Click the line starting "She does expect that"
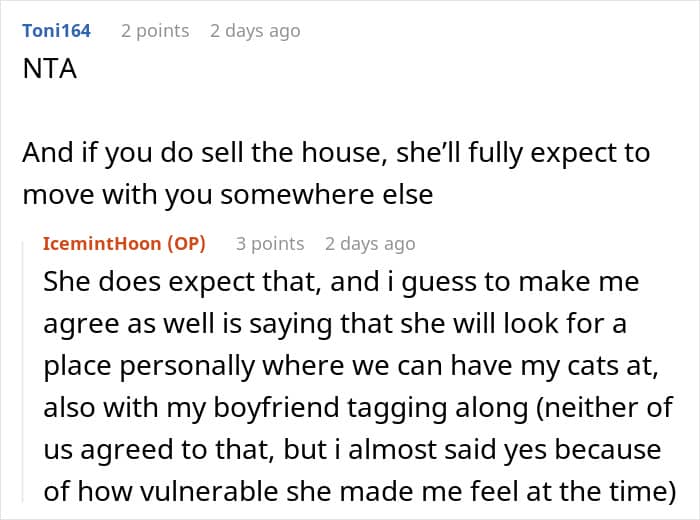 tap(340, 282)
